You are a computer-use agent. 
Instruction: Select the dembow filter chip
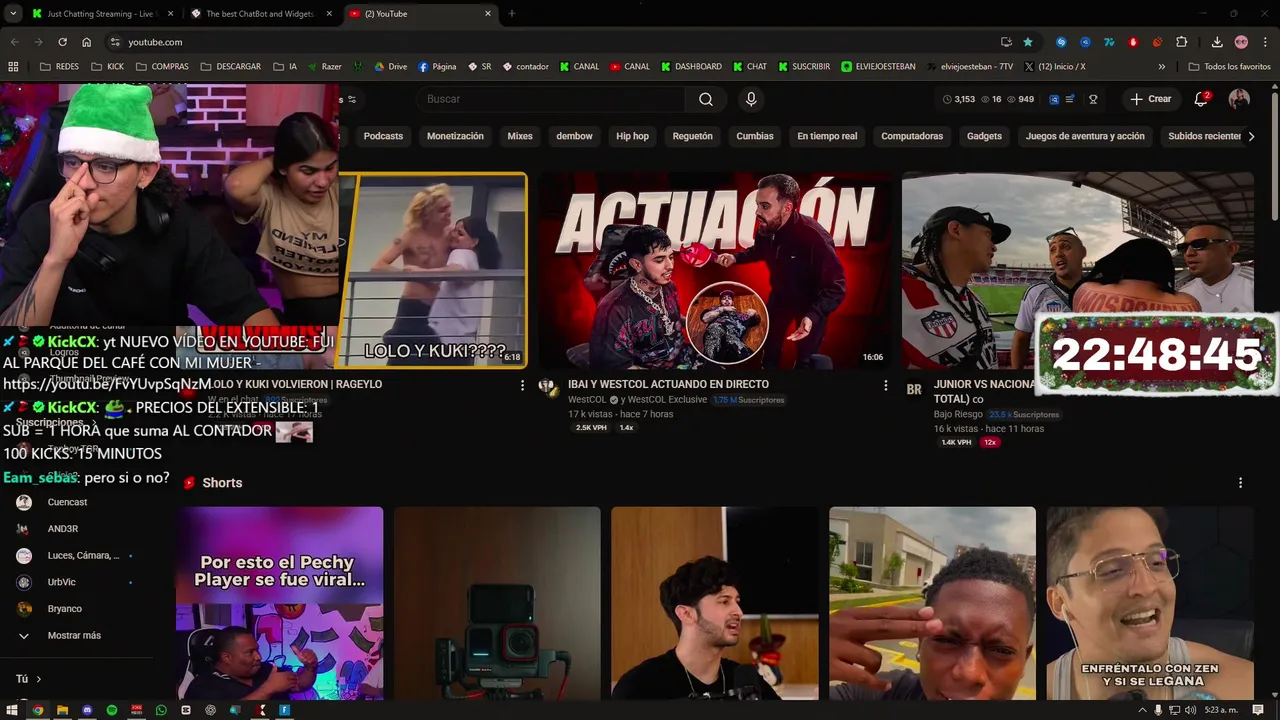(x=574, y=136)
